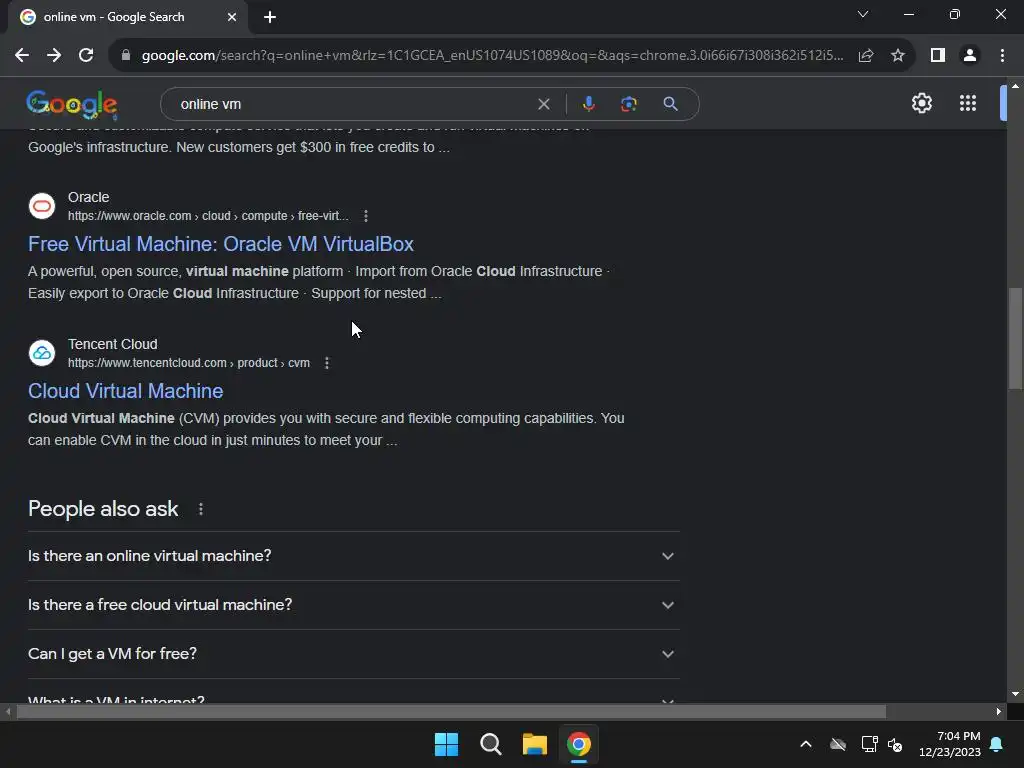The image size is (1024, 768).
Task: Click the horizontal scrollbar right arrow
Action: click(999, 712)
